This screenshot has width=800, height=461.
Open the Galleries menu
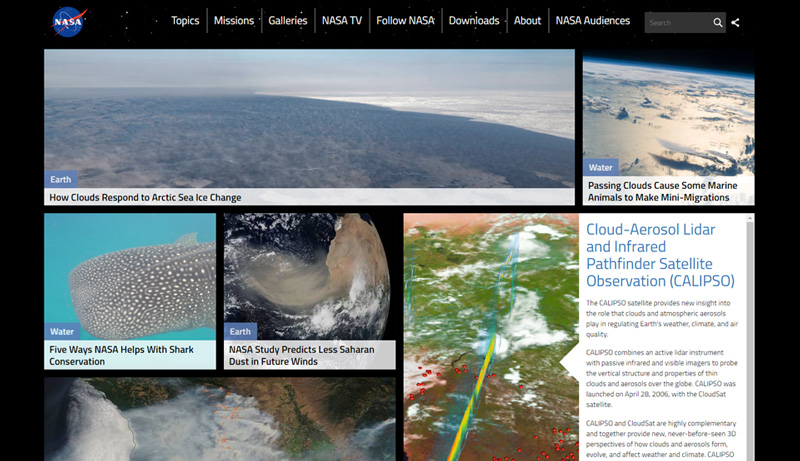coord(288,21)
